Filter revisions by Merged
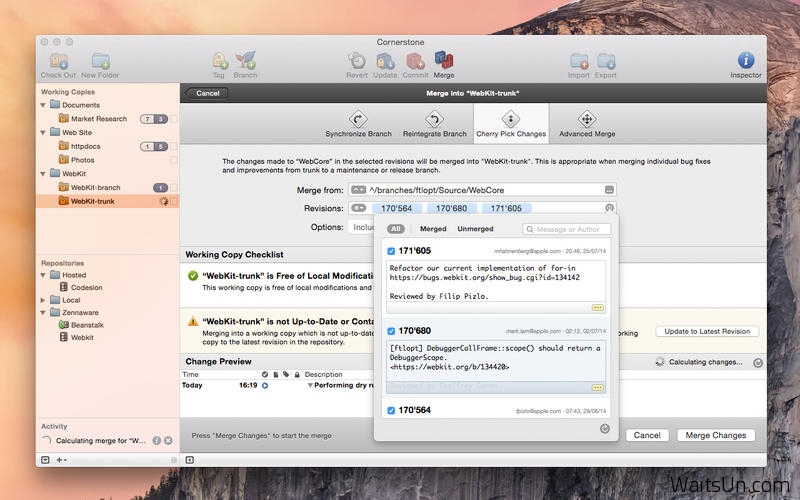Viewport: 800px width, 500px height. pos(433,229)
